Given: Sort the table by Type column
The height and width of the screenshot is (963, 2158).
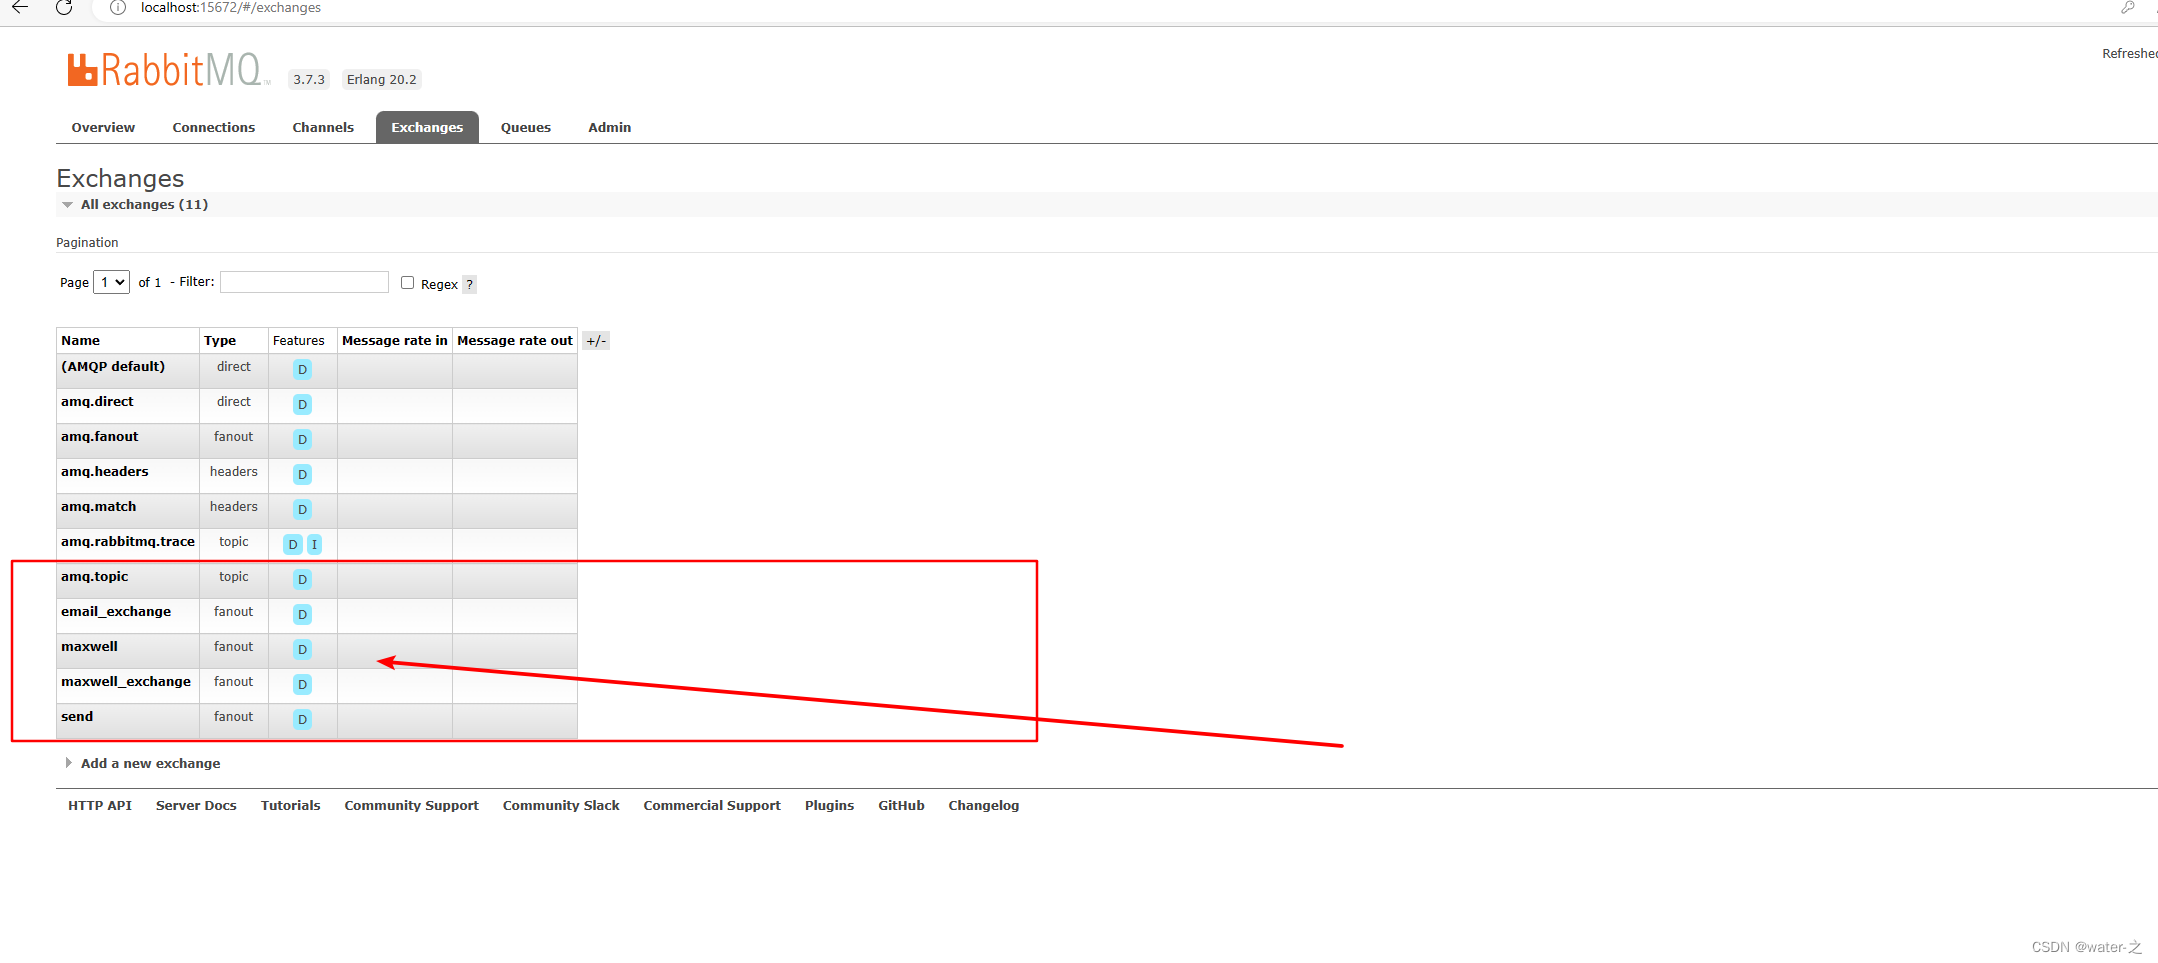Looking at the screenshot, I should coord(220,341).
